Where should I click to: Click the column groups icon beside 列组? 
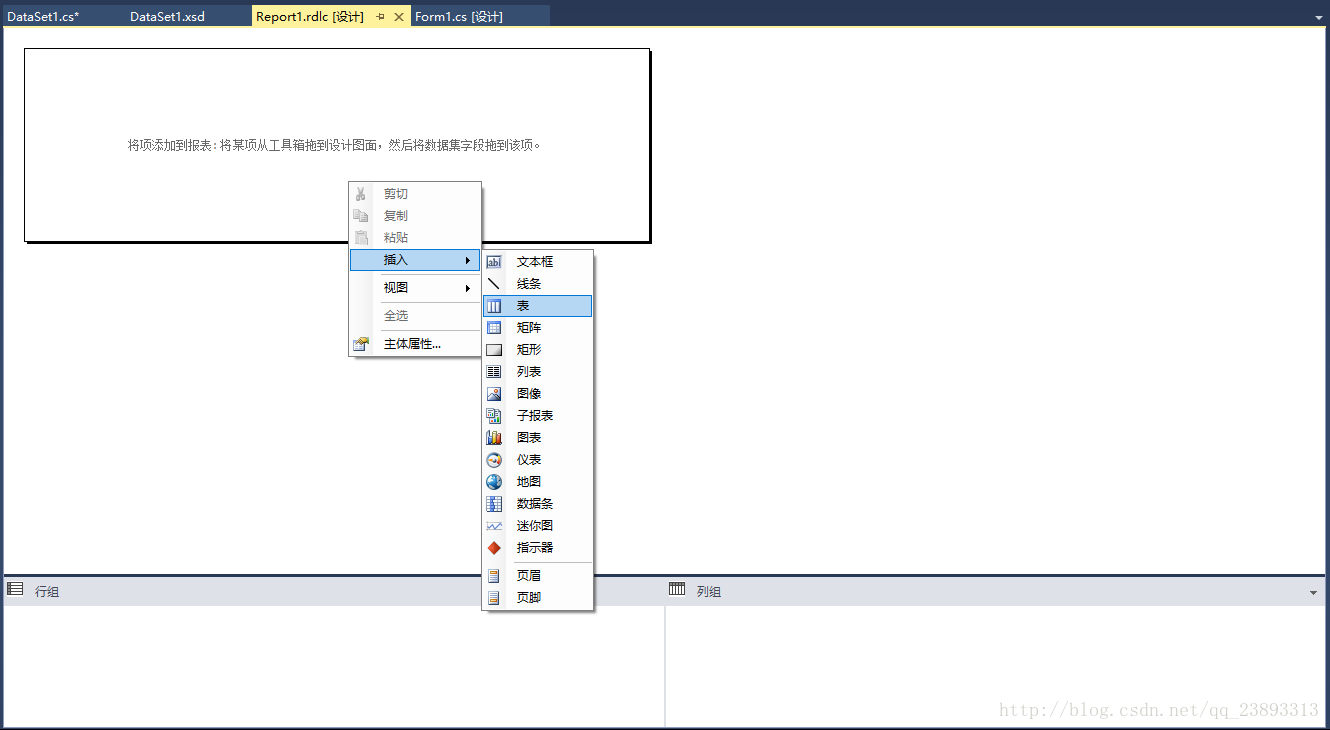coord(677,590)
